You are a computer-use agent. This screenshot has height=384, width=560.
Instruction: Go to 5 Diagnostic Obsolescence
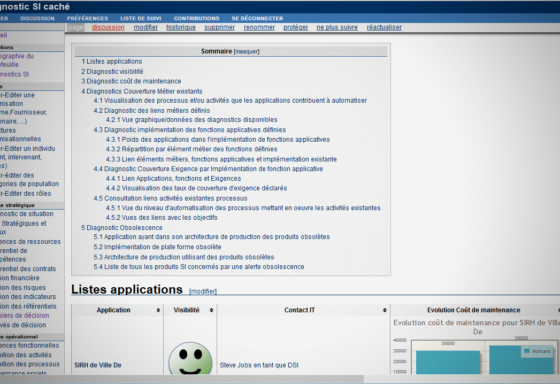click(x=122, y=228)
